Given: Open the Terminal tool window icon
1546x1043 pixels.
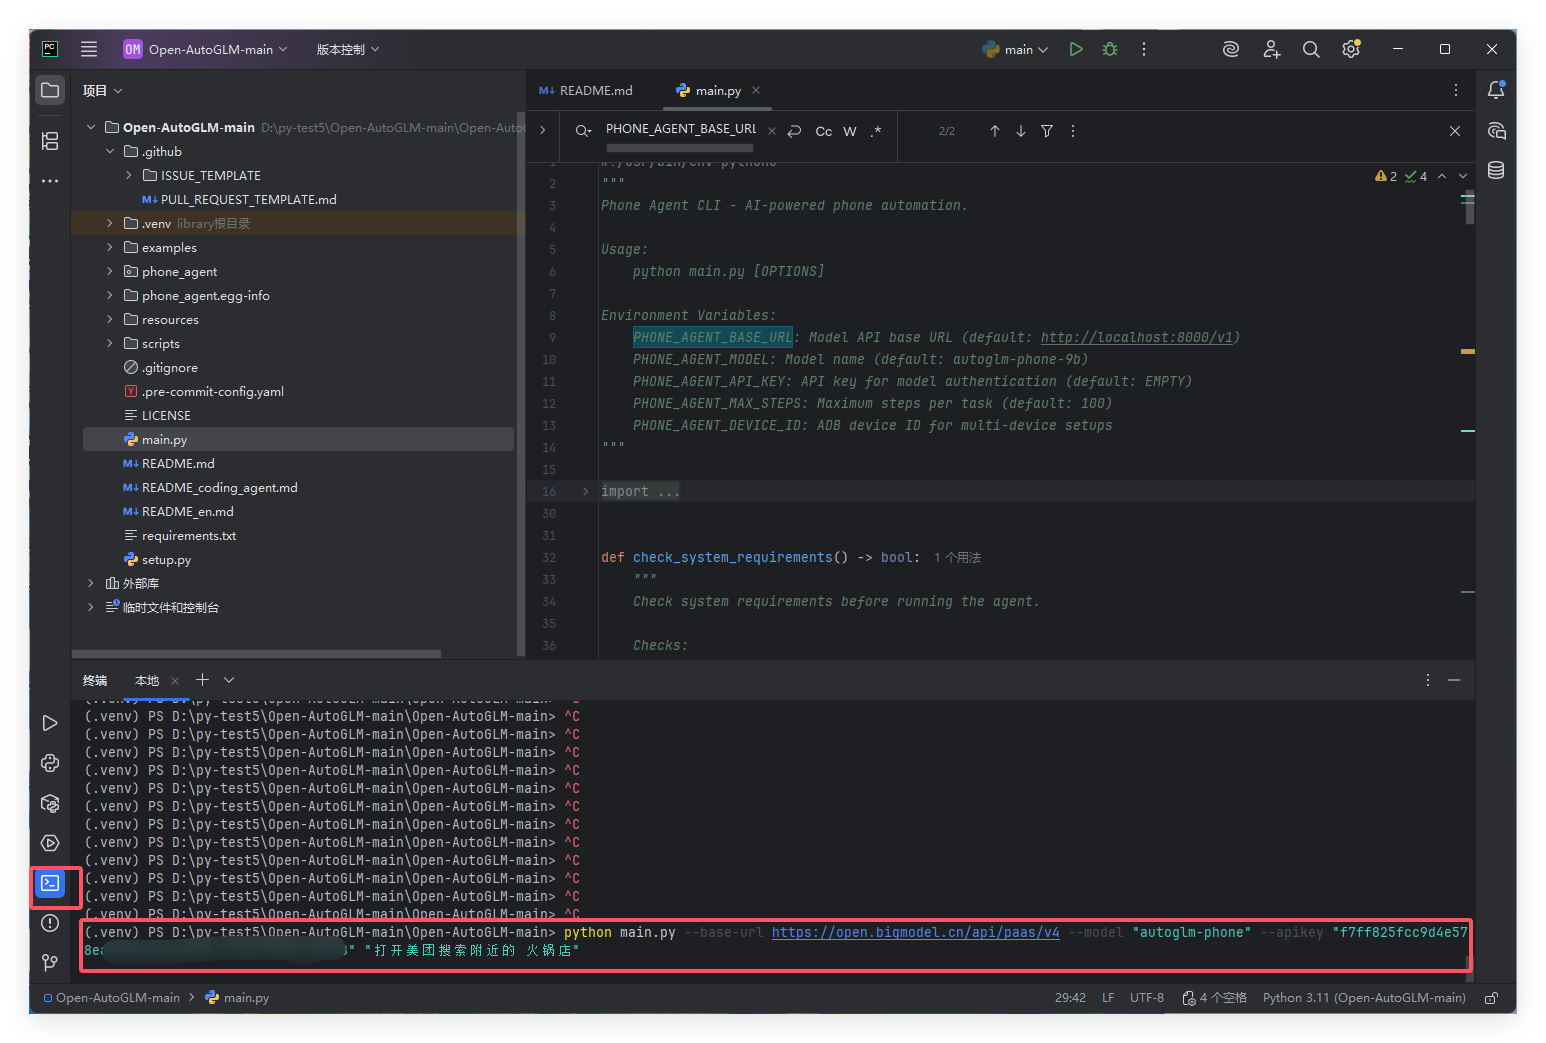Looking at the screenshot, I should pyautogui.click(x=50, y=883).
